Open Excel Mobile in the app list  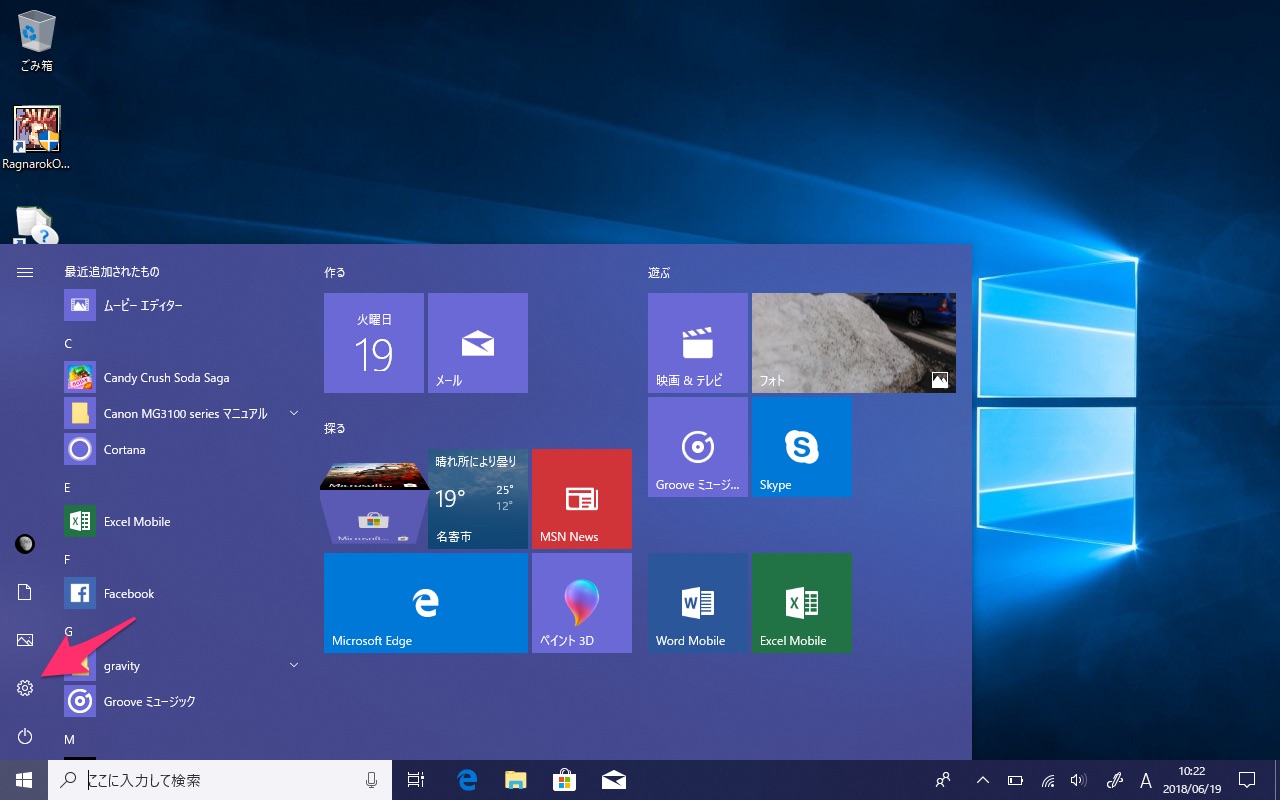click(182, 522)
